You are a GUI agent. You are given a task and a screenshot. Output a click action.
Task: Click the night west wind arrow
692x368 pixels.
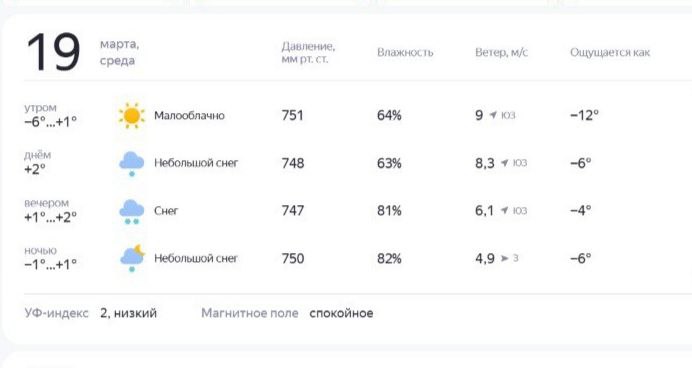click(504, 258)
